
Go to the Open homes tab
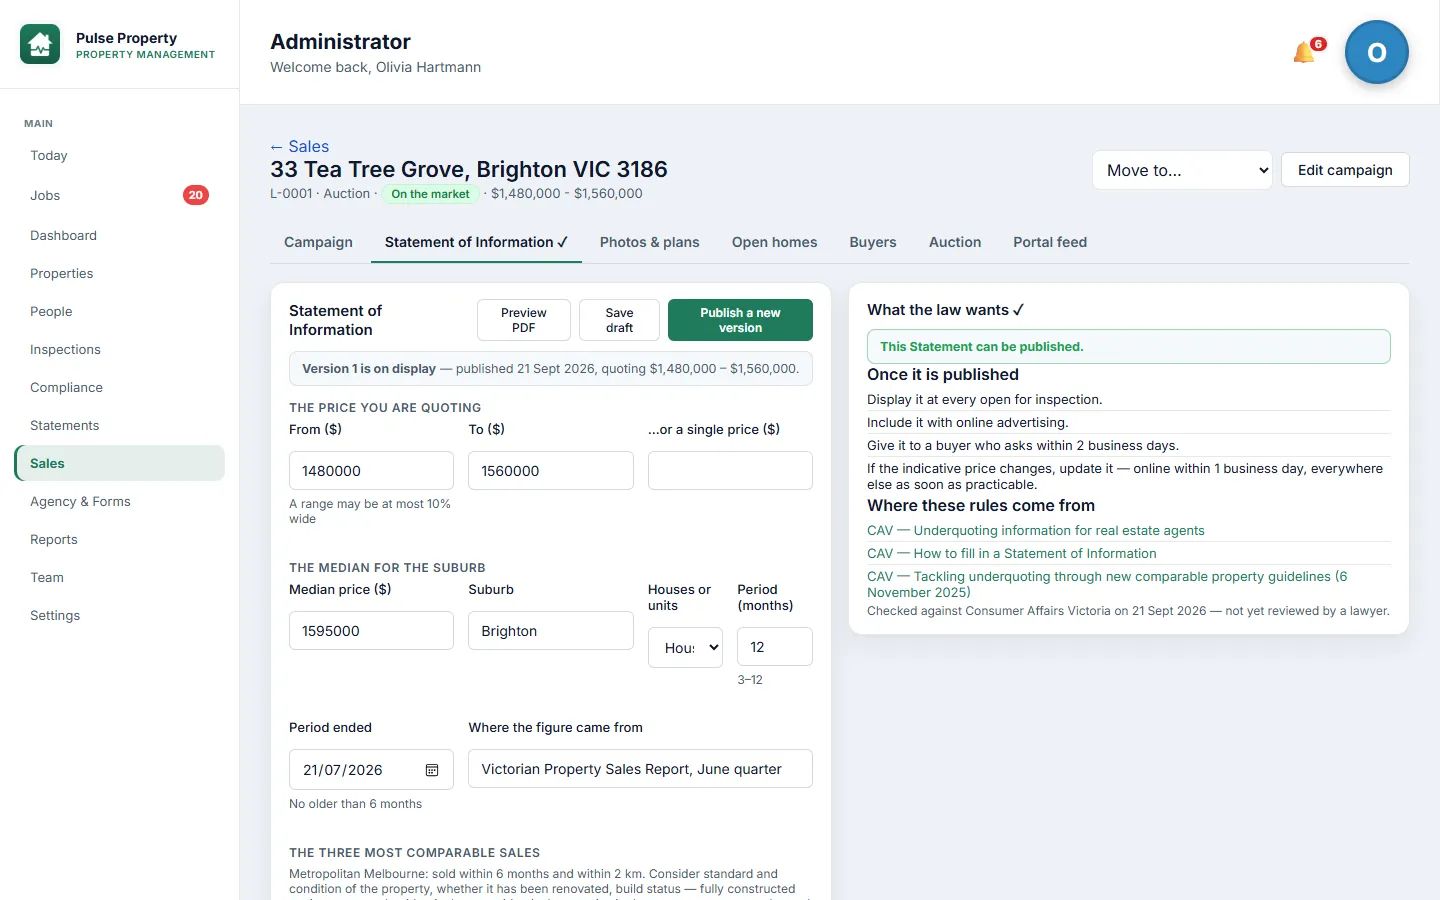[x=774, y=242]
